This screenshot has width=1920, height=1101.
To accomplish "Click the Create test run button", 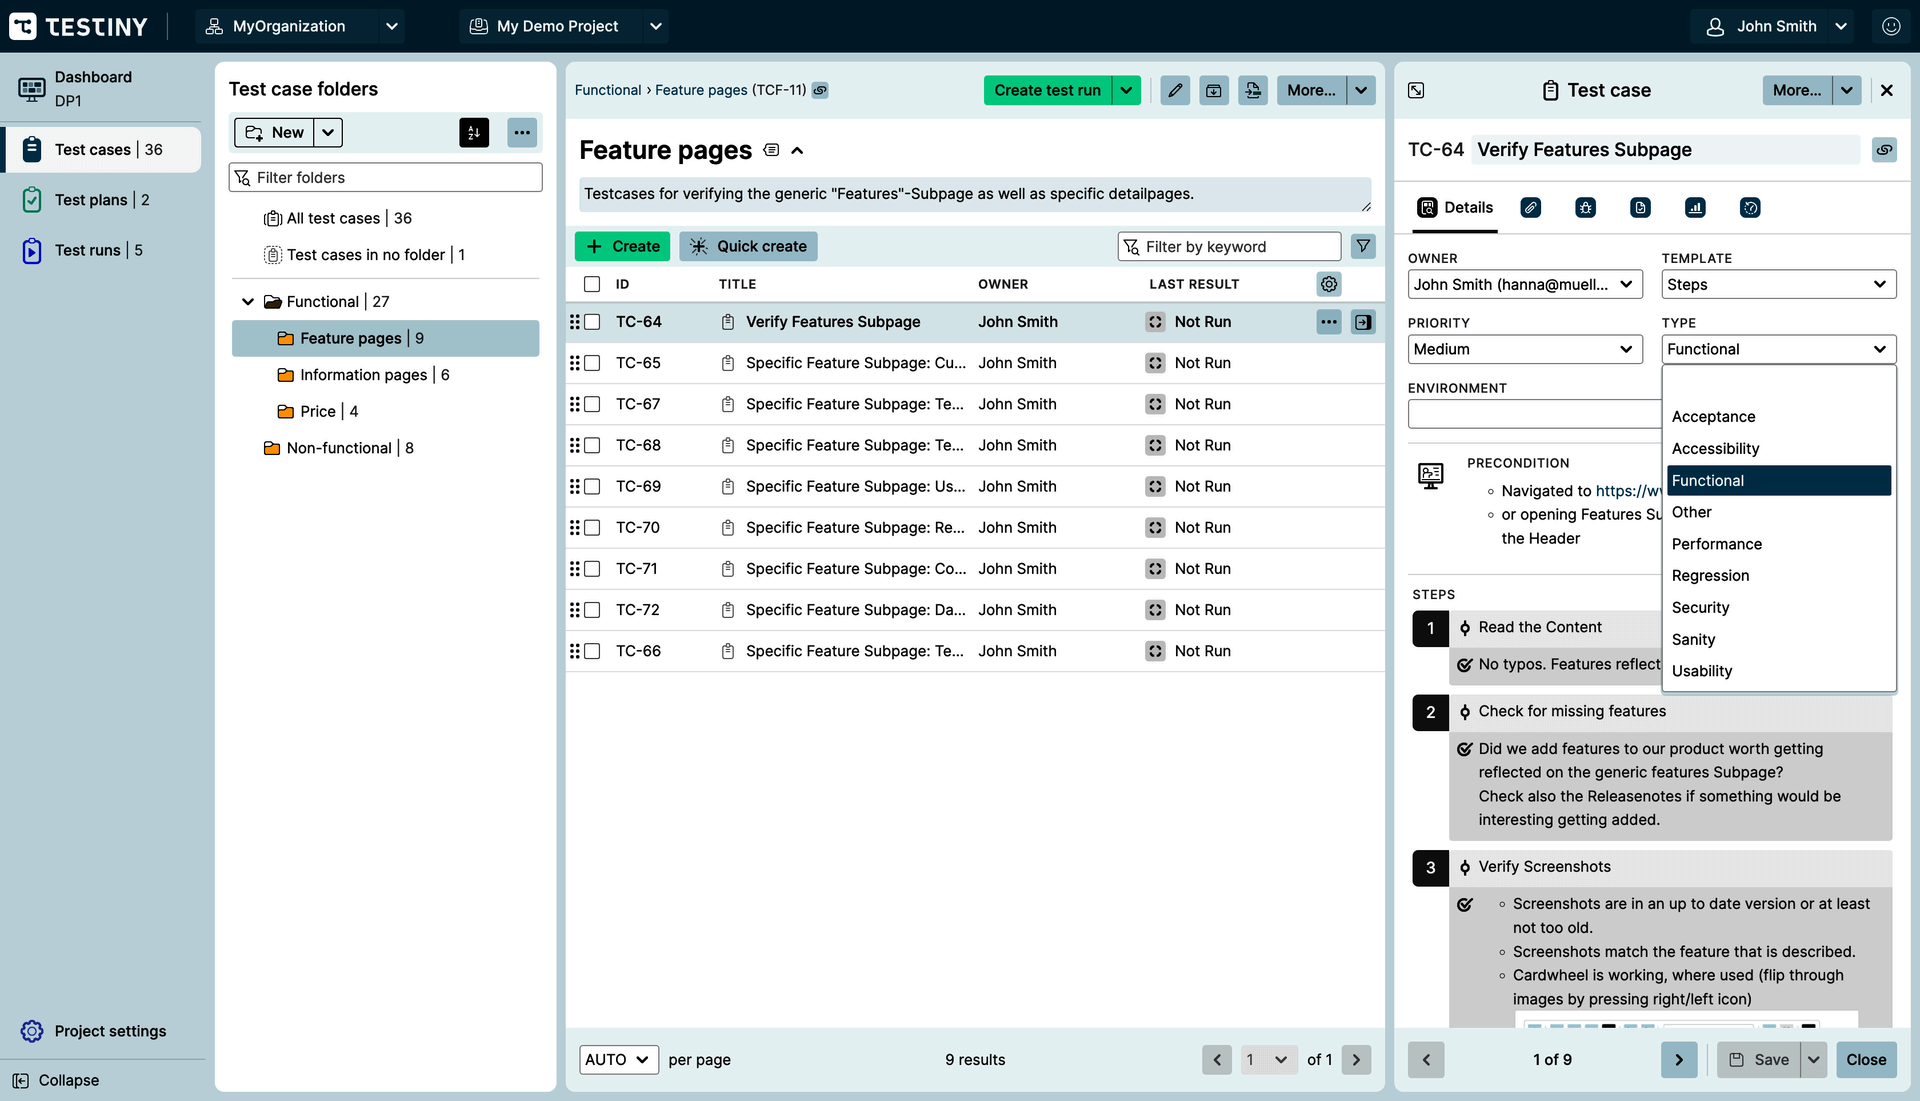I will (1046, 90).
